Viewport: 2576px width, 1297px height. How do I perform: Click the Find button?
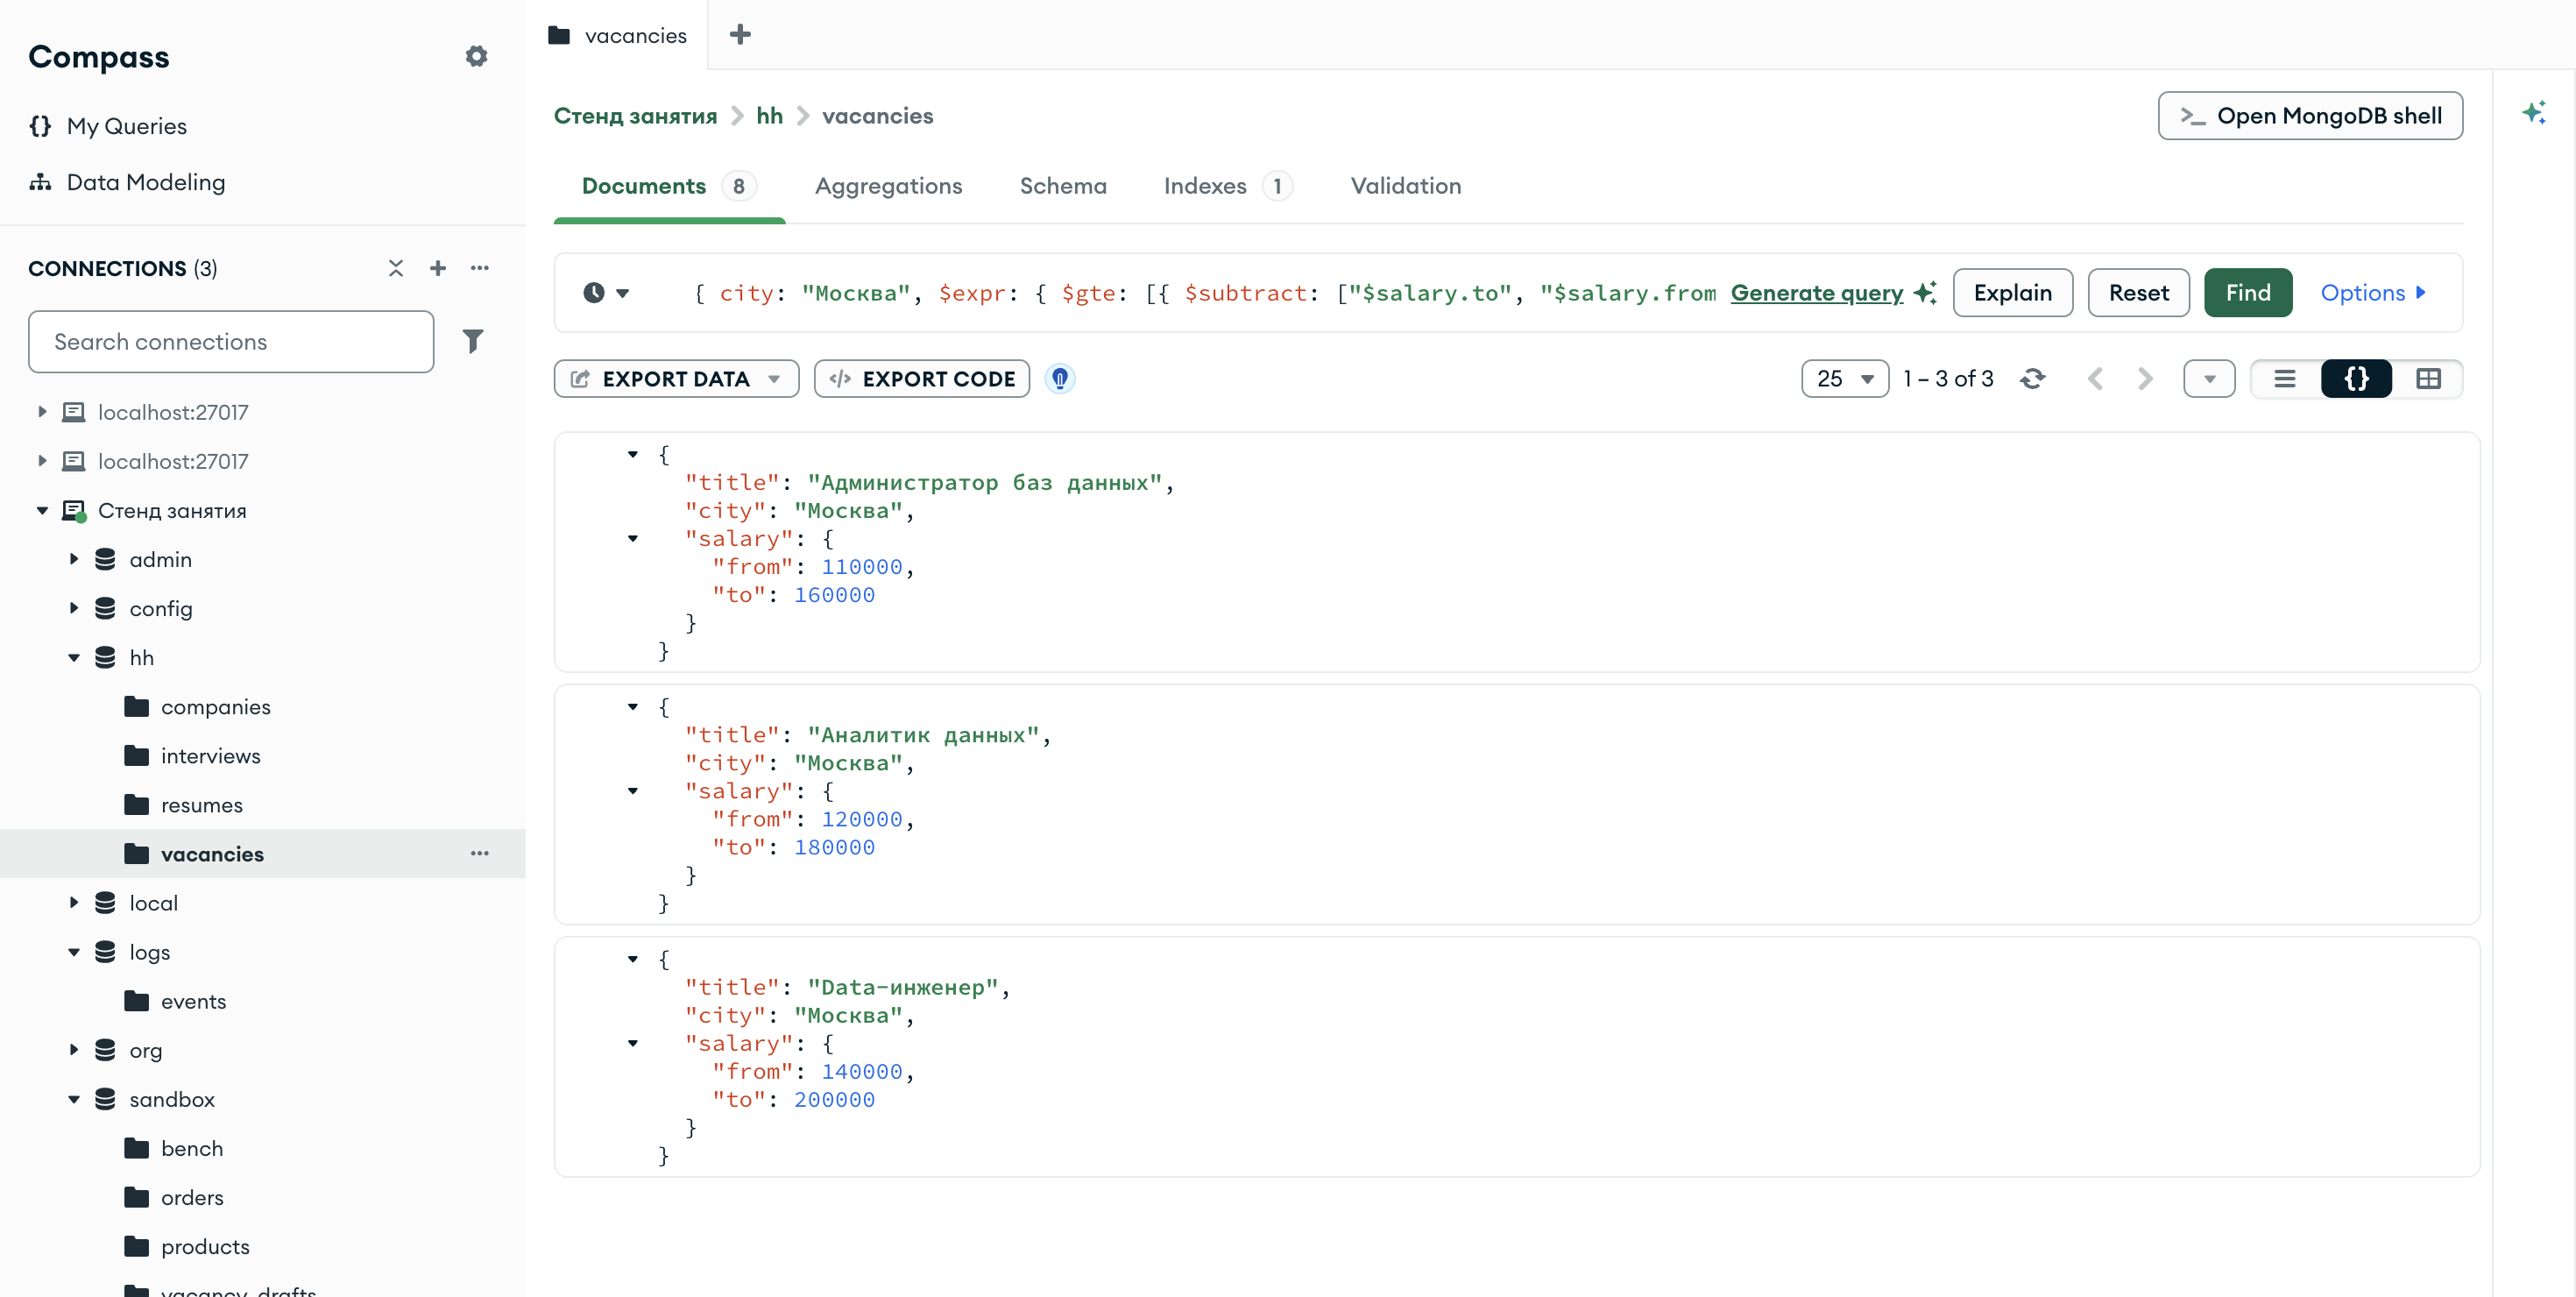[x=2247, y=292]
